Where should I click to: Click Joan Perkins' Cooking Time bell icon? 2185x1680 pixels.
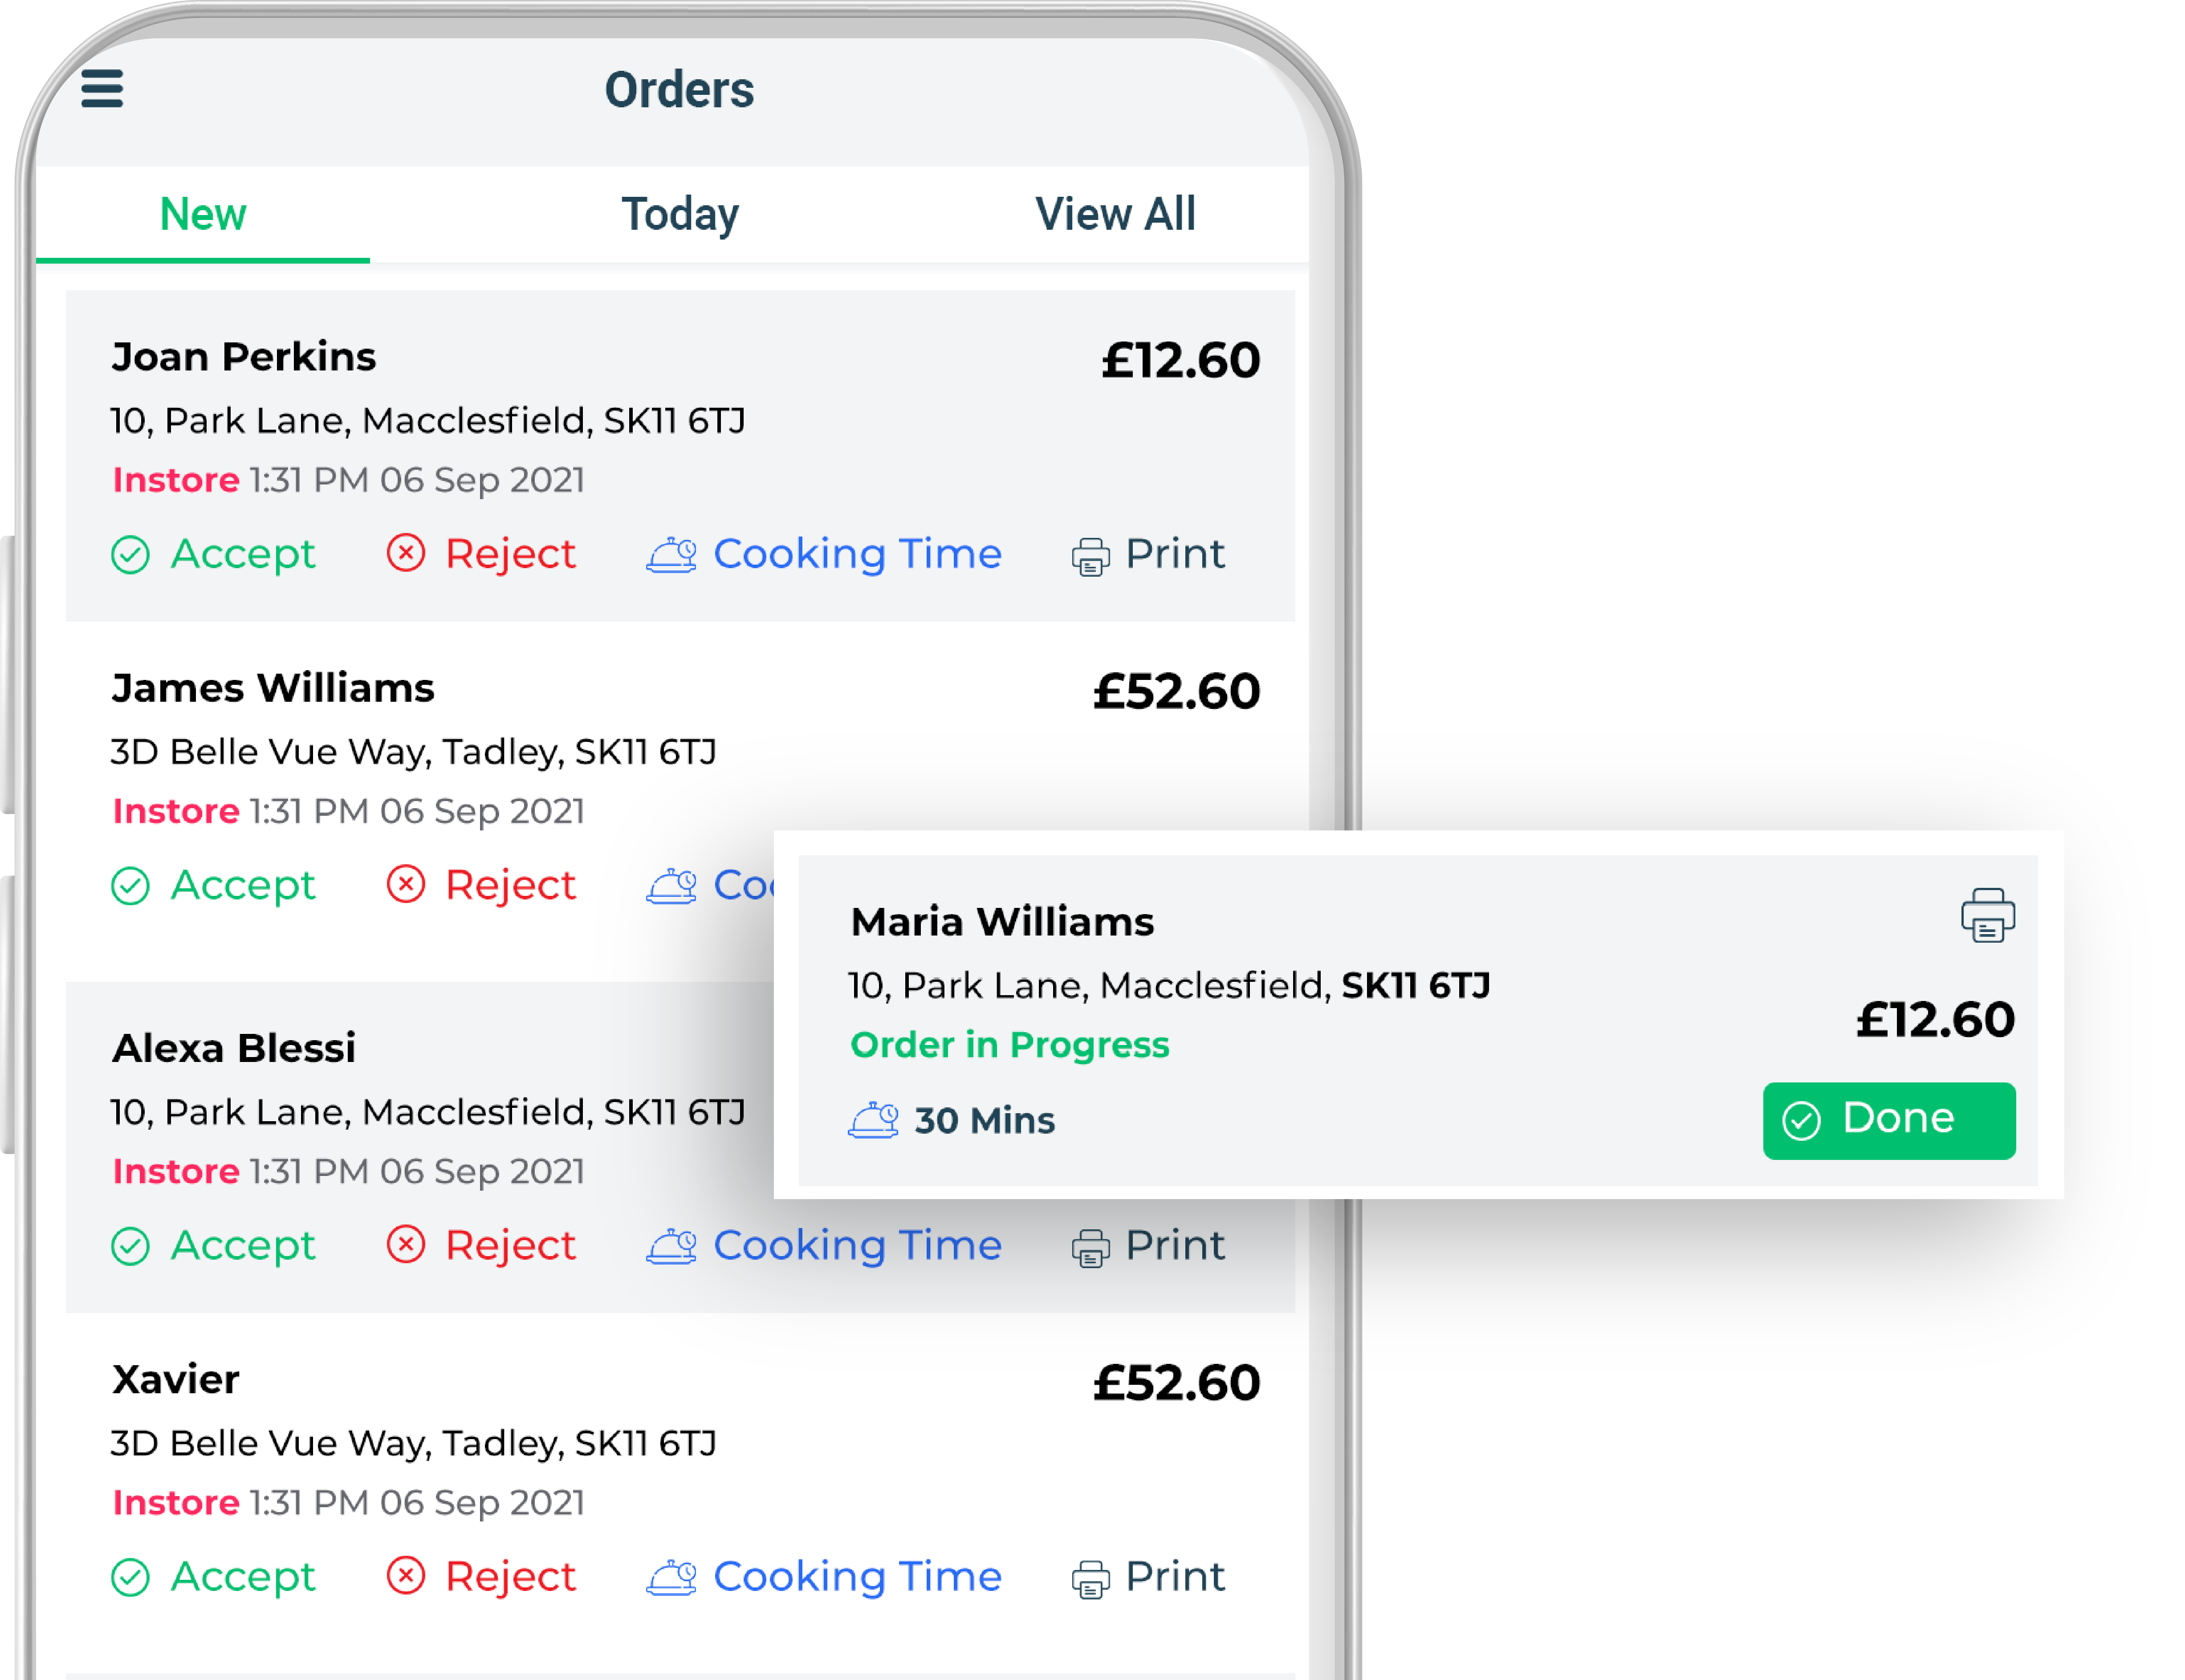[x=671, y=554]
